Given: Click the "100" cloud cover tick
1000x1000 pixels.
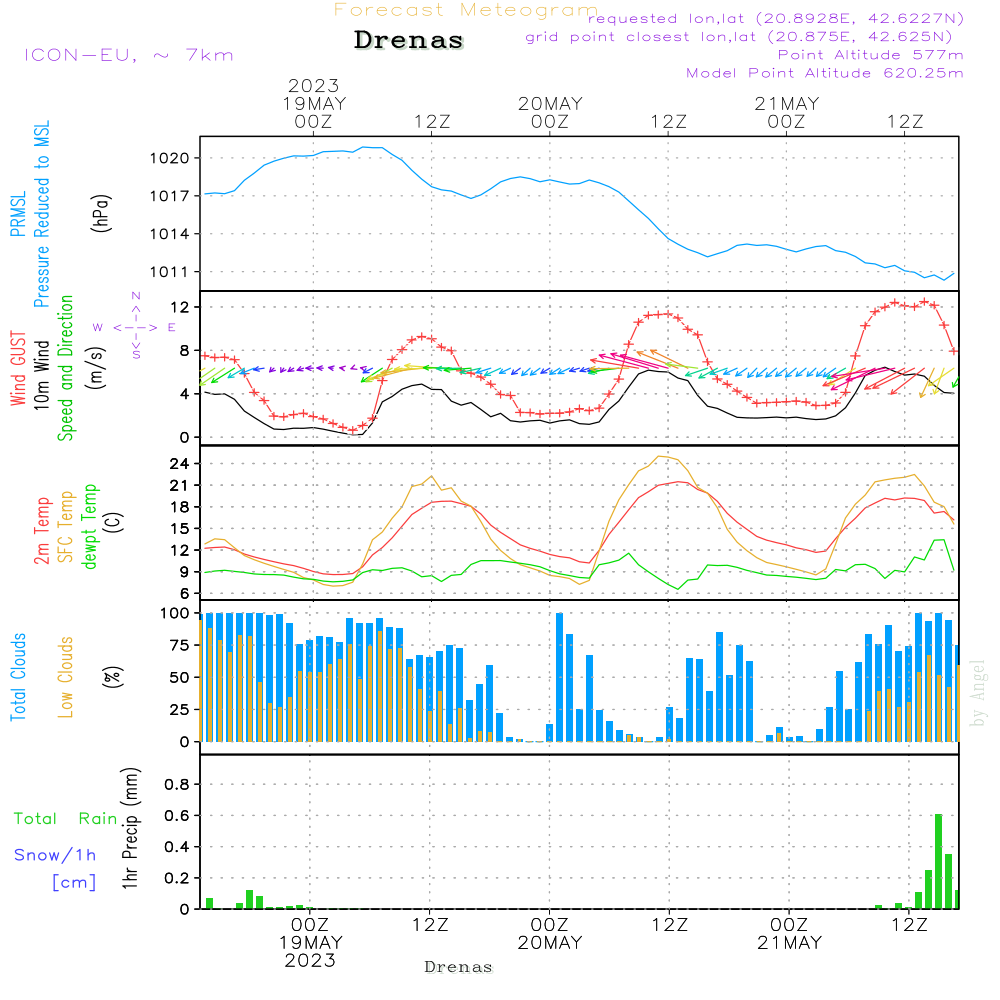Looking at the screenshot, I should (175, 614).
